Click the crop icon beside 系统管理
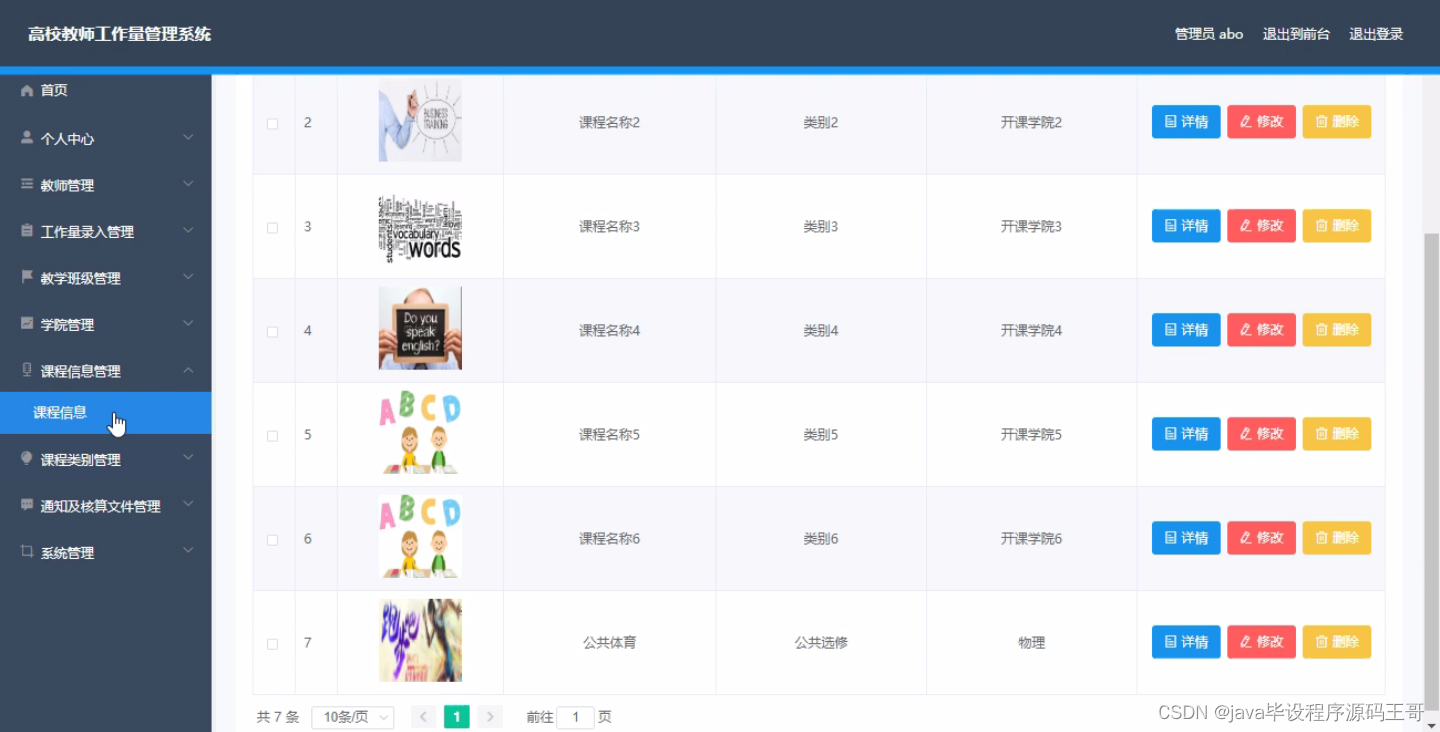The image size is (1440, 732). (x=27, y=551)
